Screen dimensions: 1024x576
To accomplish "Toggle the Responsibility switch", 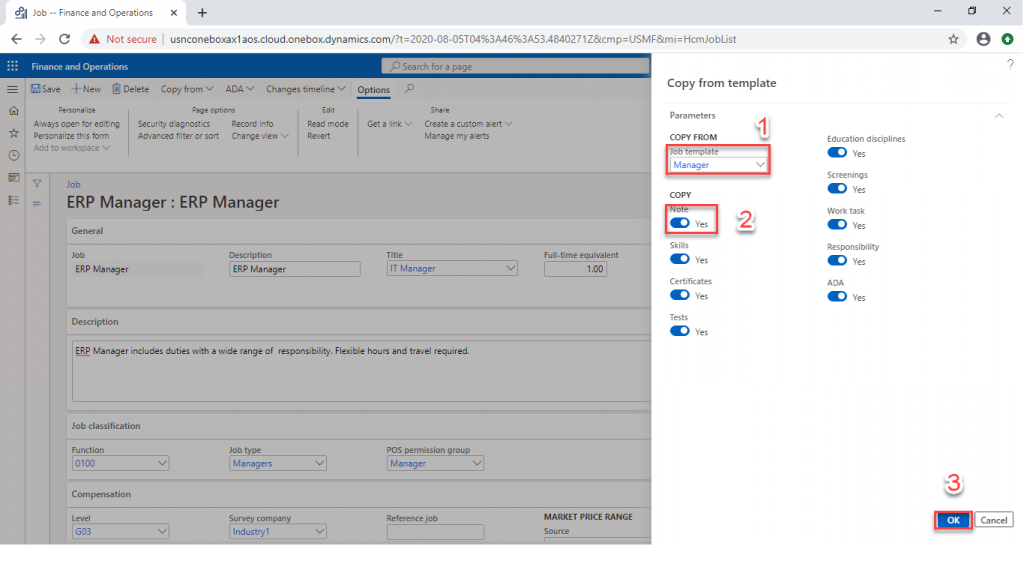I will (837, 261).
